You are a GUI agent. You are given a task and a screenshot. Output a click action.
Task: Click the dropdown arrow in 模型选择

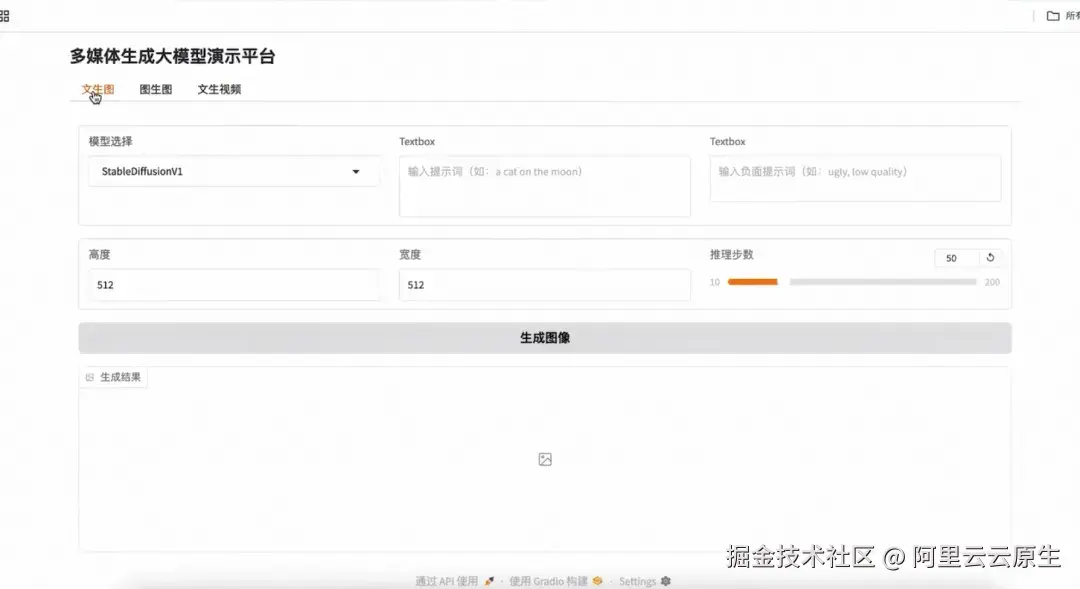pos(356,172)
